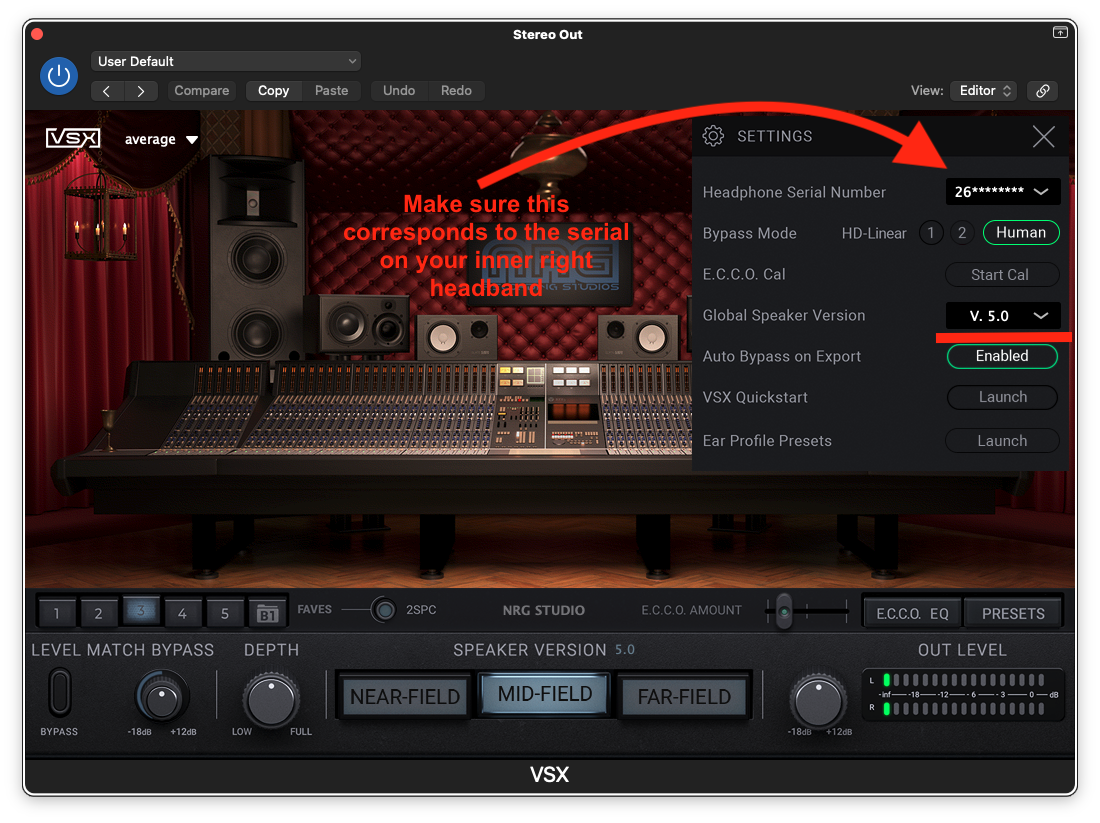Image resolution: width=1100 pixels, height=823 pixels.
Task: Go to previous preset arrow
Action: [107, 91]
